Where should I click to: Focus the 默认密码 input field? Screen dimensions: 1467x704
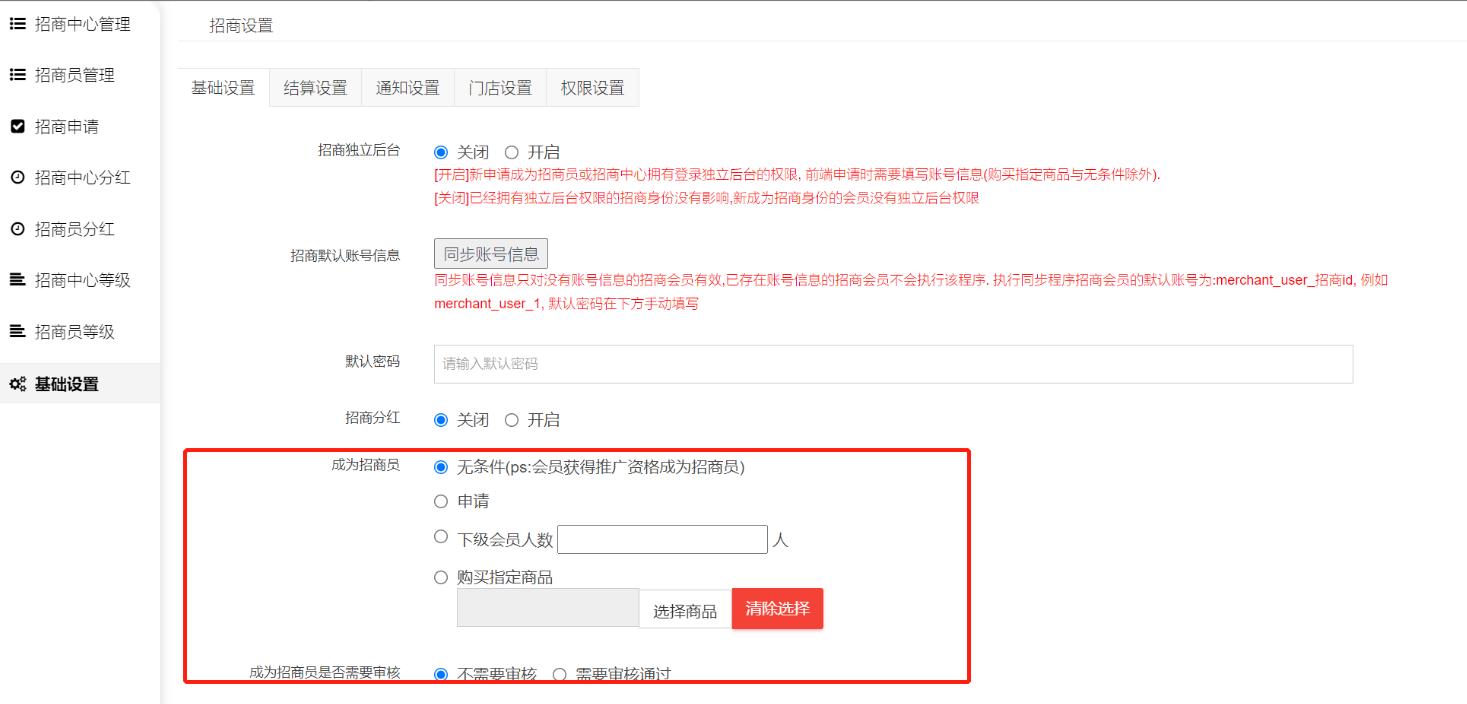[x=892, y=364]
